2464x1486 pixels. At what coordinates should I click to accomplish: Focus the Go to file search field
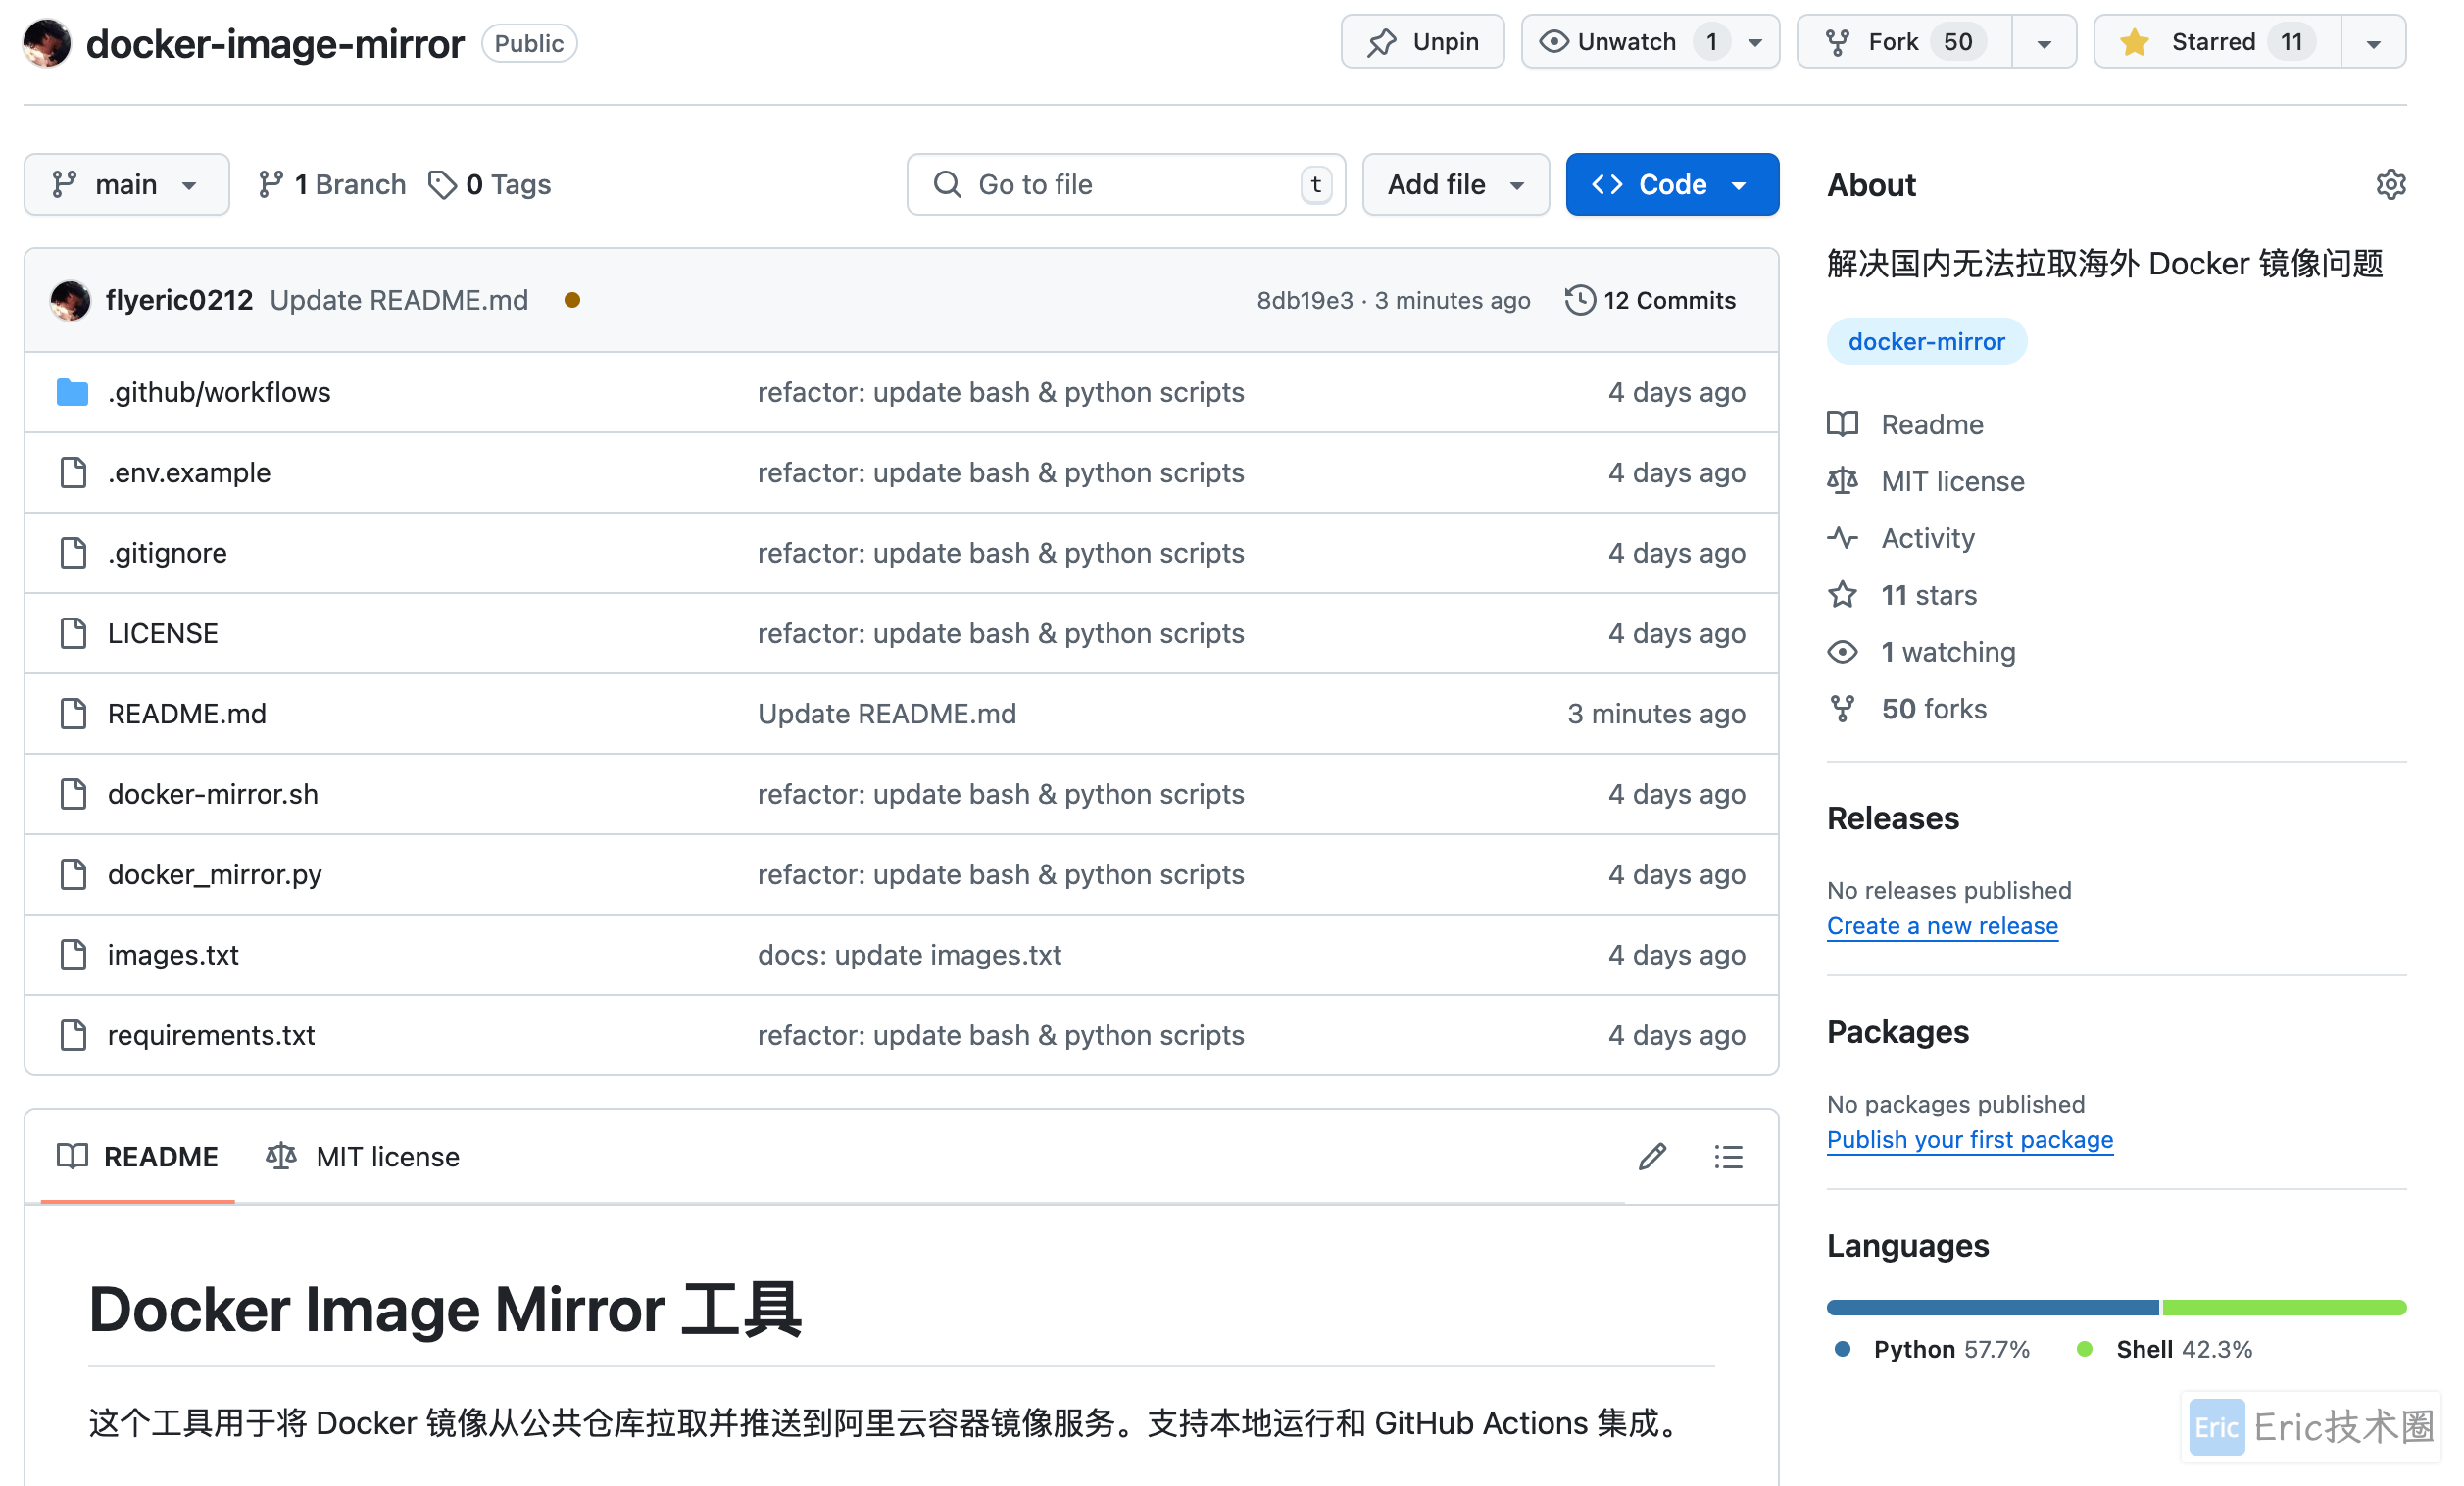(1126, 184)
